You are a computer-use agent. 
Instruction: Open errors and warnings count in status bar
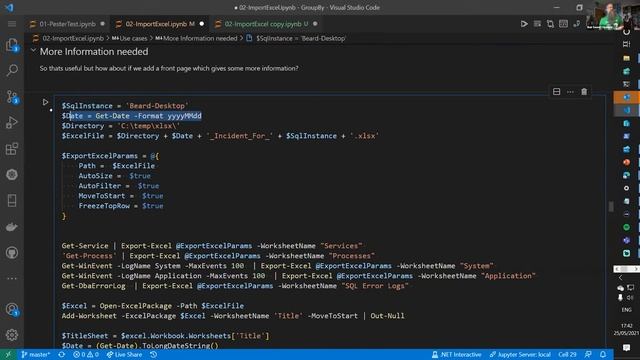pos(86,354)
